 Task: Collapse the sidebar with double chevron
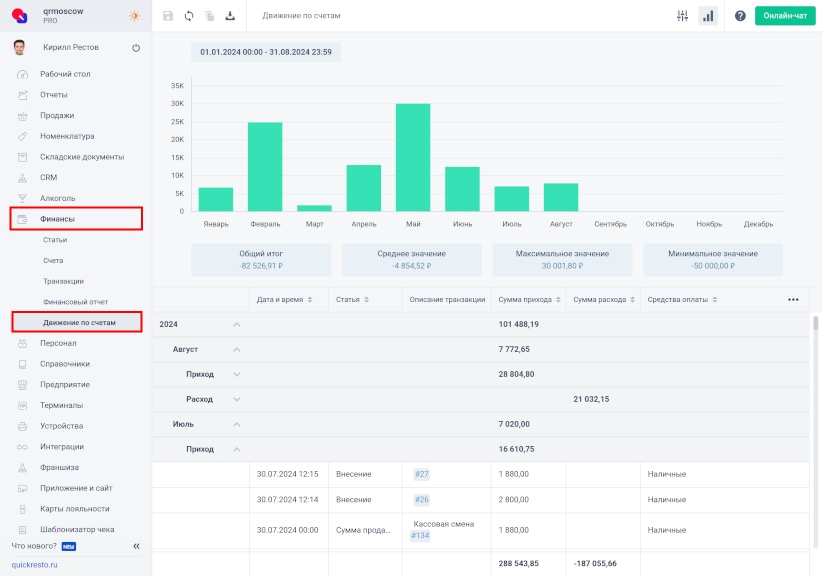point(136,546)
